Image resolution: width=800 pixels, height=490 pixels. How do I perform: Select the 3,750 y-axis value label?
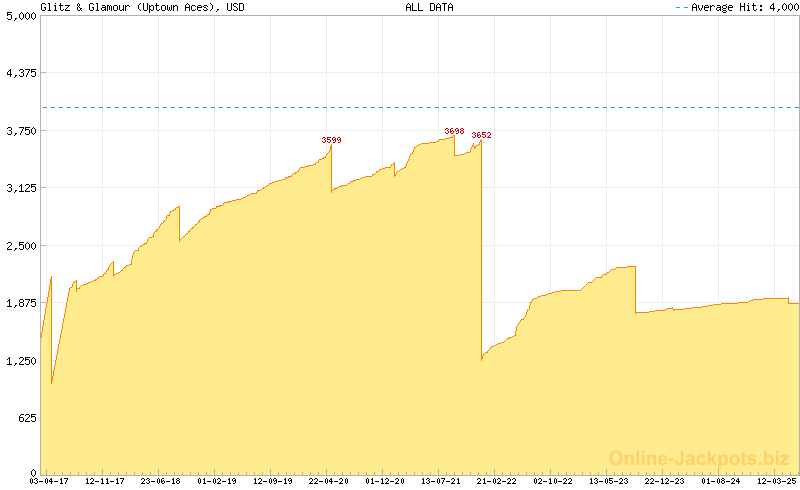[20, 131]
